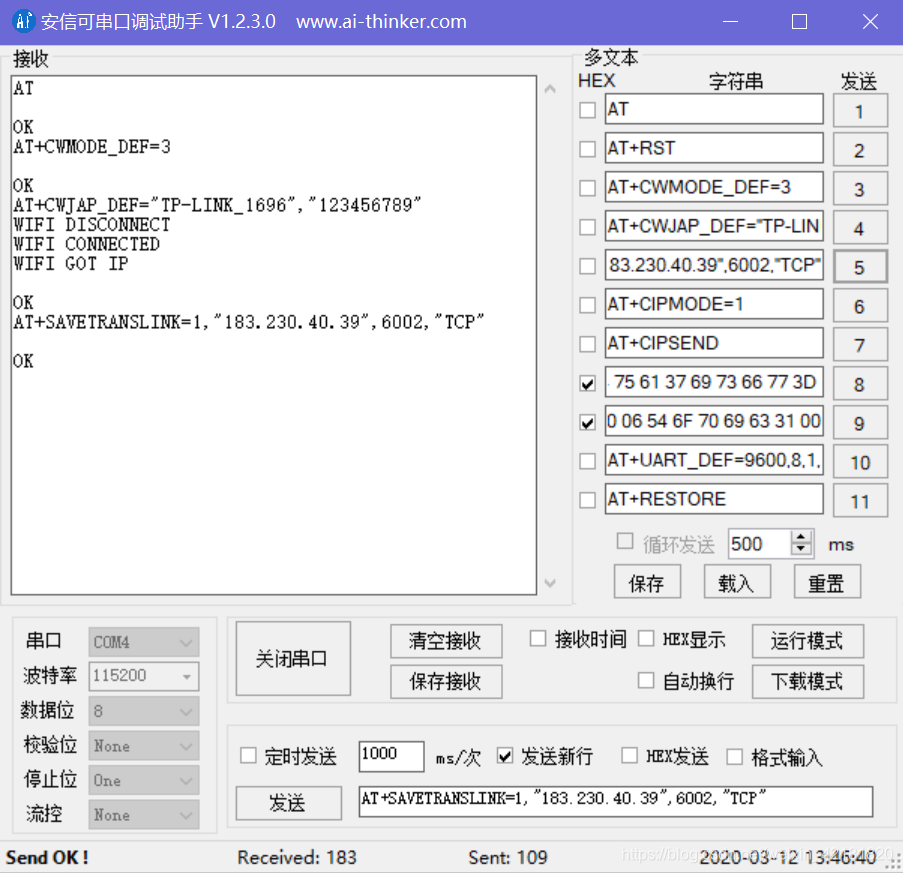
Task: Click the AI-Thinker app logo icon
Action: 24,21
